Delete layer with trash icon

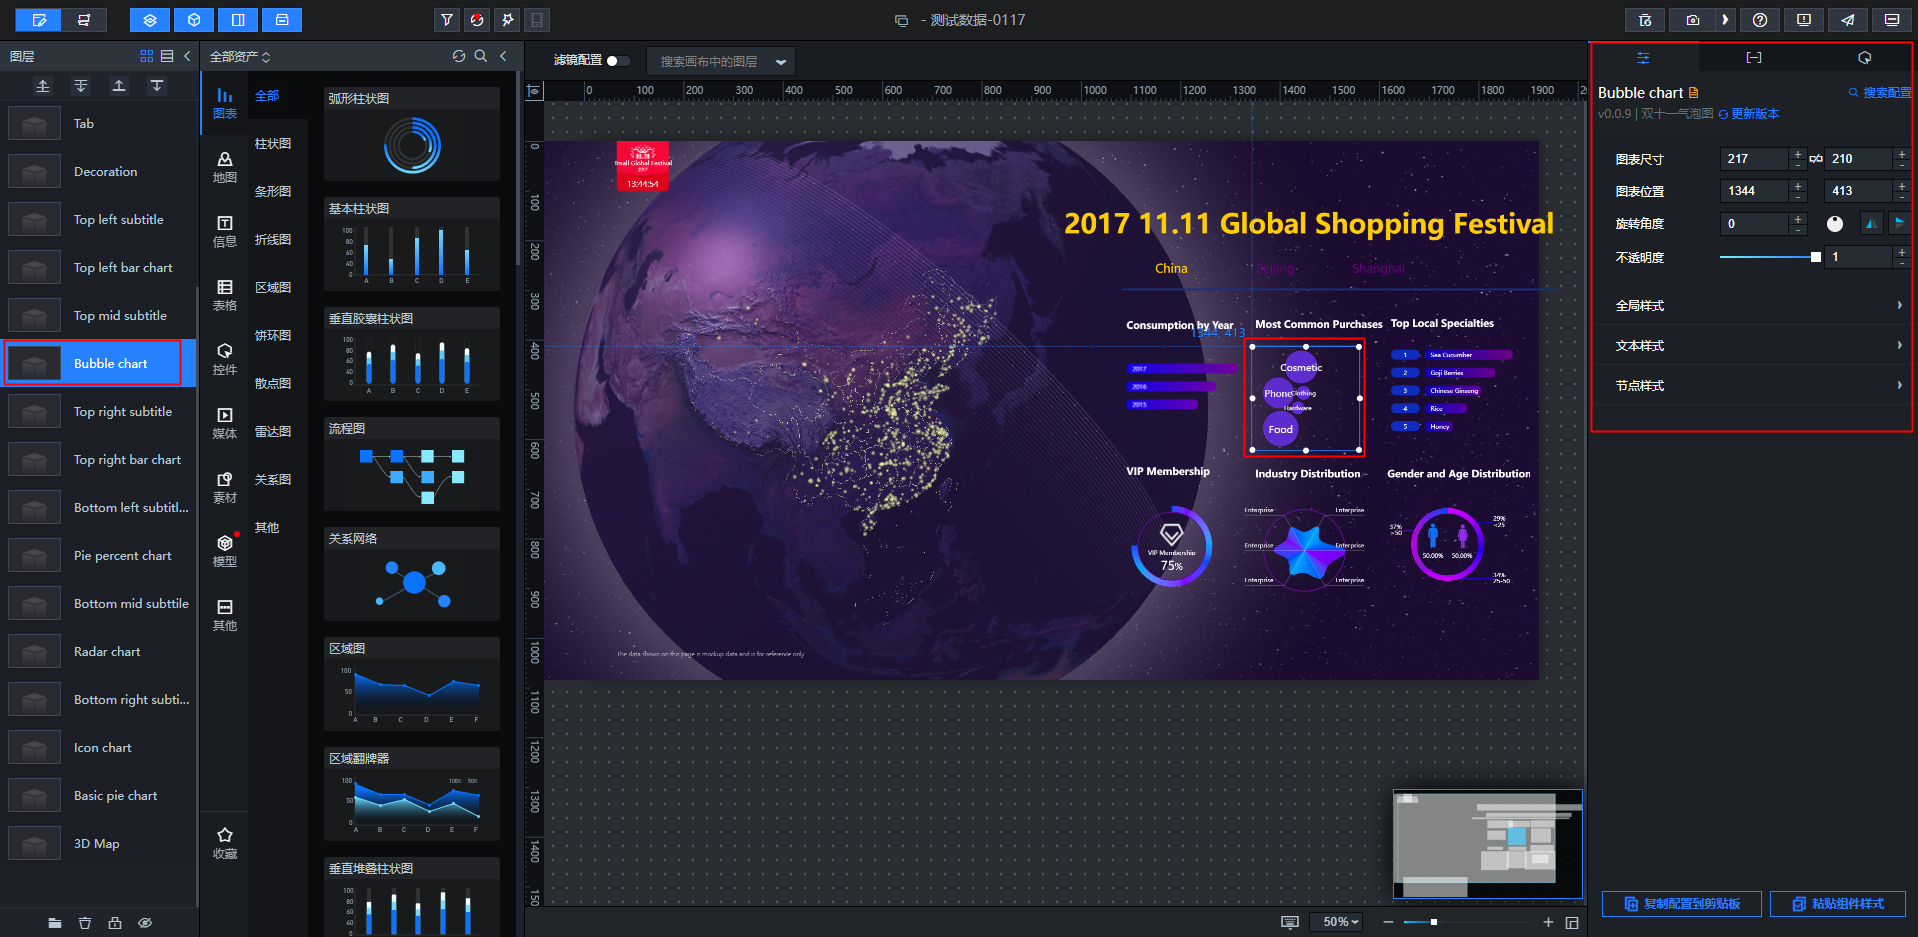(85, 923)
